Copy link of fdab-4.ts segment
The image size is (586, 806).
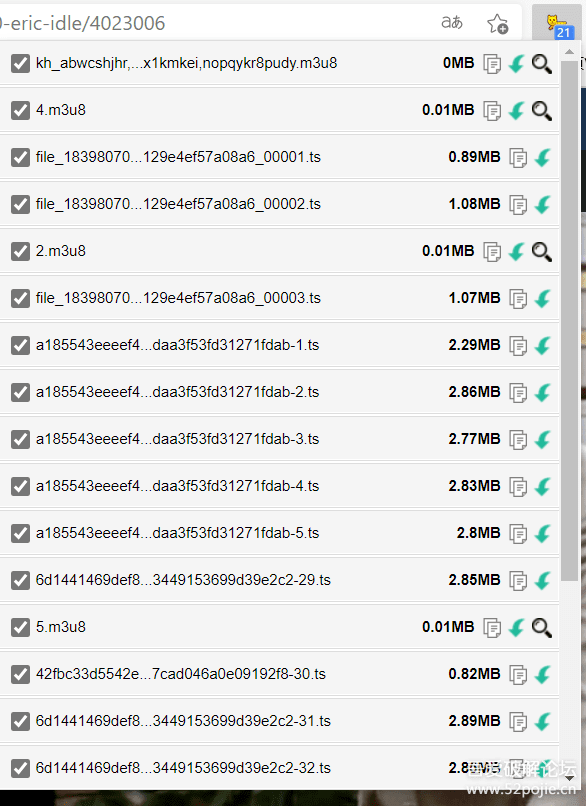pyautogui.click(x=518, y=487)
